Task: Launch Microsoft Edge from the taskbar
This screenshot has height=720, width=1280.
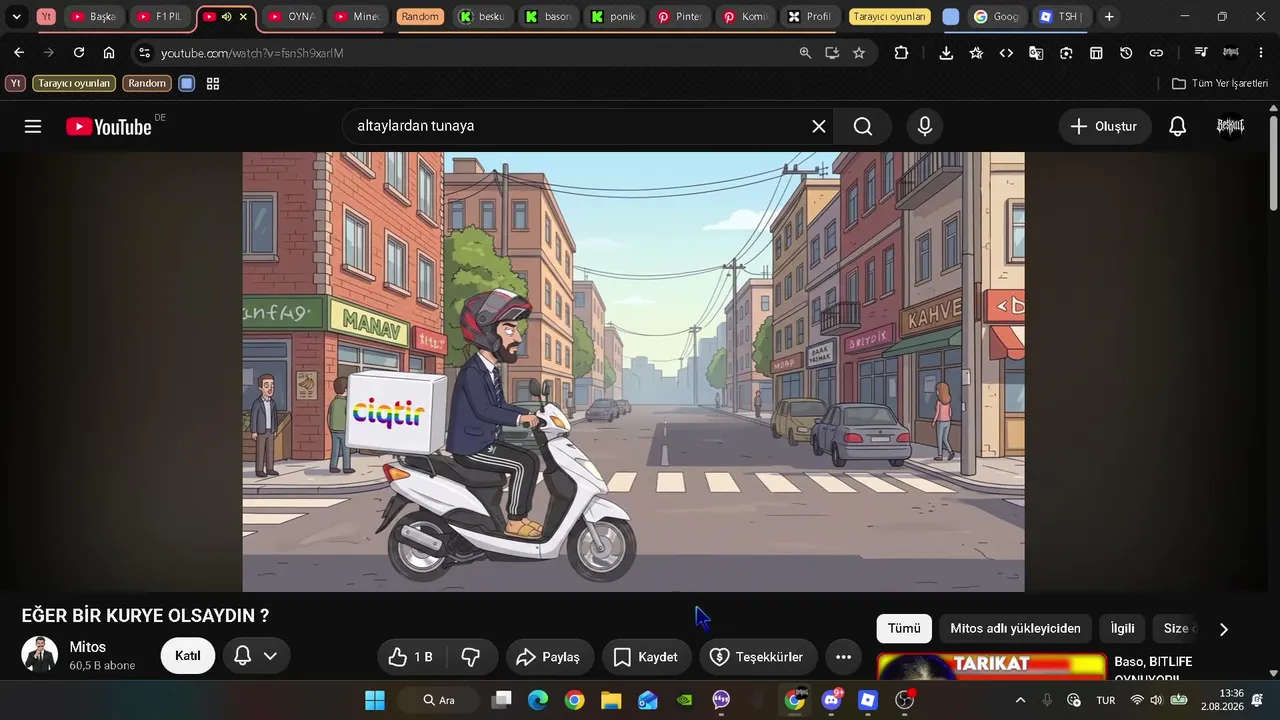Action: point(538,700)
